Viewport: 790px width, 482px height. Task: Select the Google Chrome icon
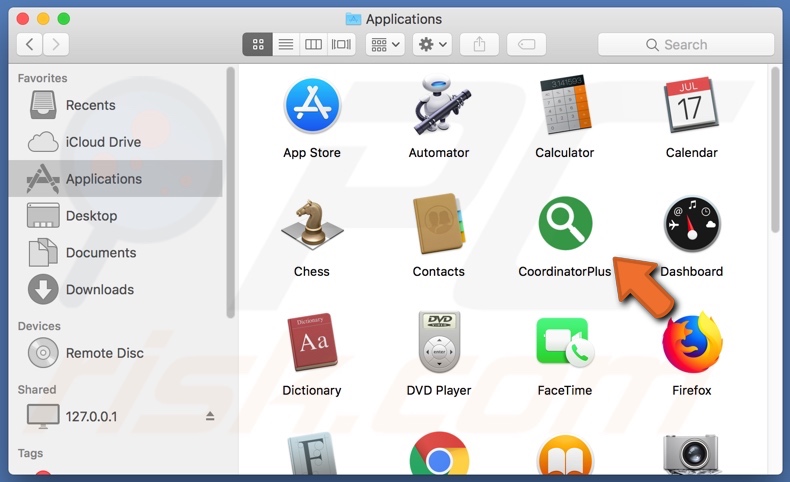439,455
